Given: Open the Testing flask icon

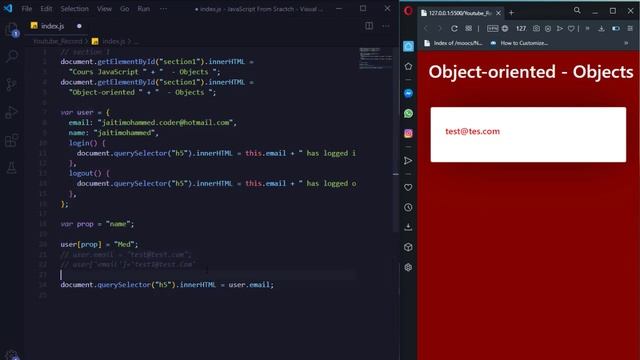Looking at the screenshot, I should pos(11,167).
